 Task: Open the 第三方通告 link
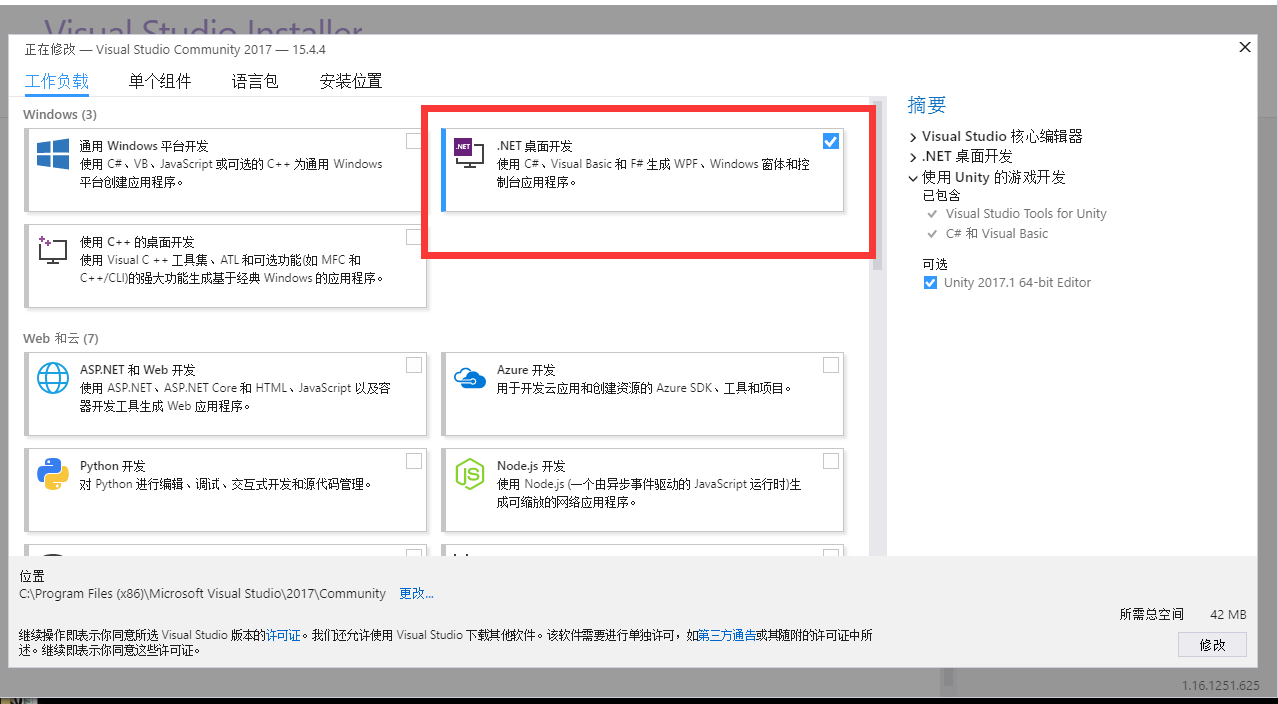coord(727,635)
